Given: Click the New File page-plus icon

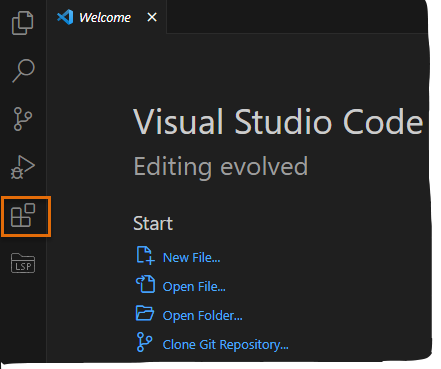Looking at the screenshot, I should [145, 255].
